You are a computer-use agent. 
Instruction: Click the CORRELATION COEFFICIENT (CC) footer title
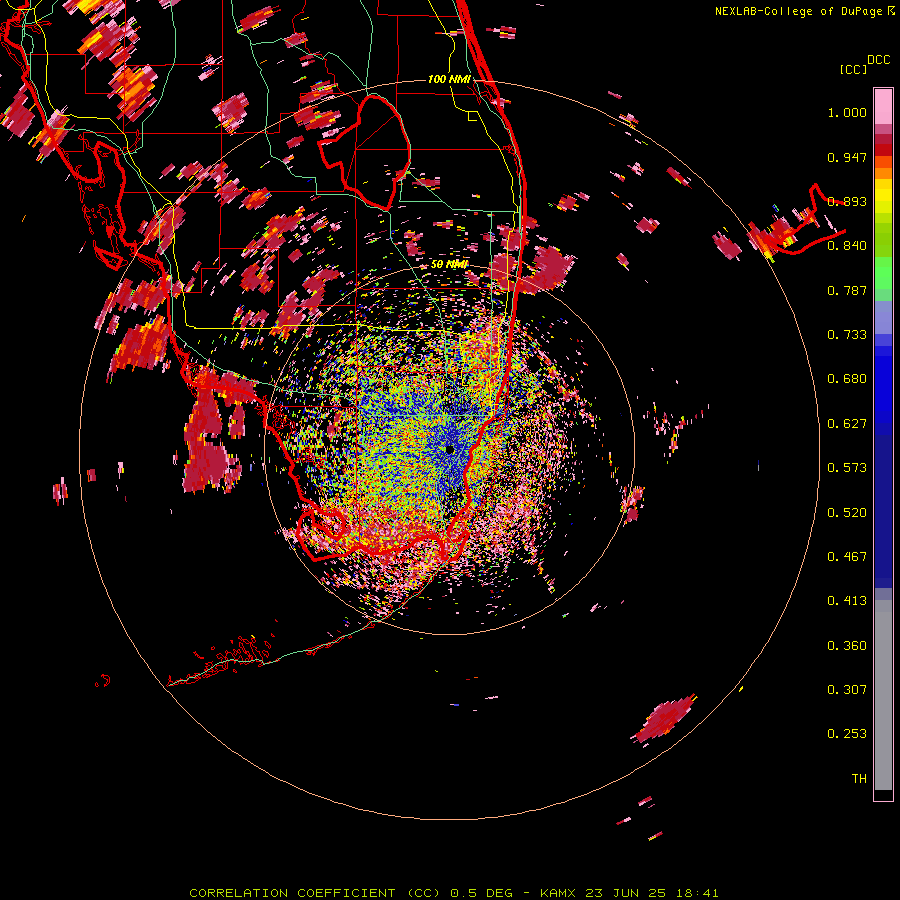[315, 893]
